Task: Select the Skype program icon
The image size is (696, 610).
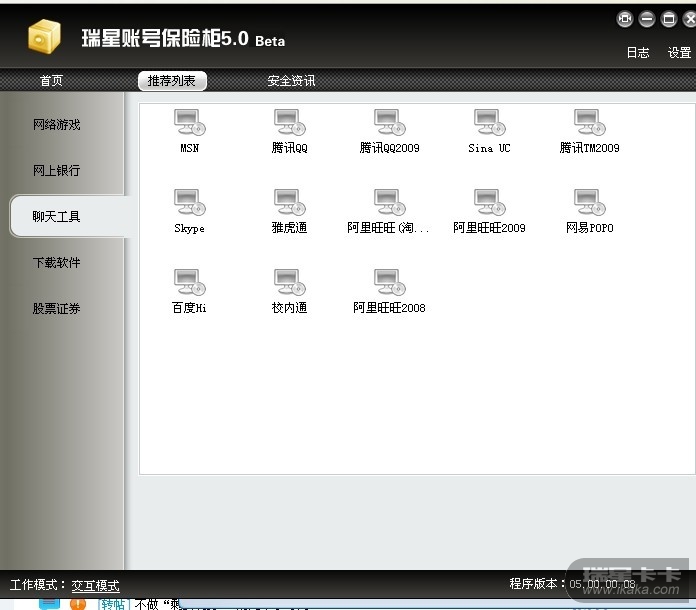Action: [x=190, y=202]
